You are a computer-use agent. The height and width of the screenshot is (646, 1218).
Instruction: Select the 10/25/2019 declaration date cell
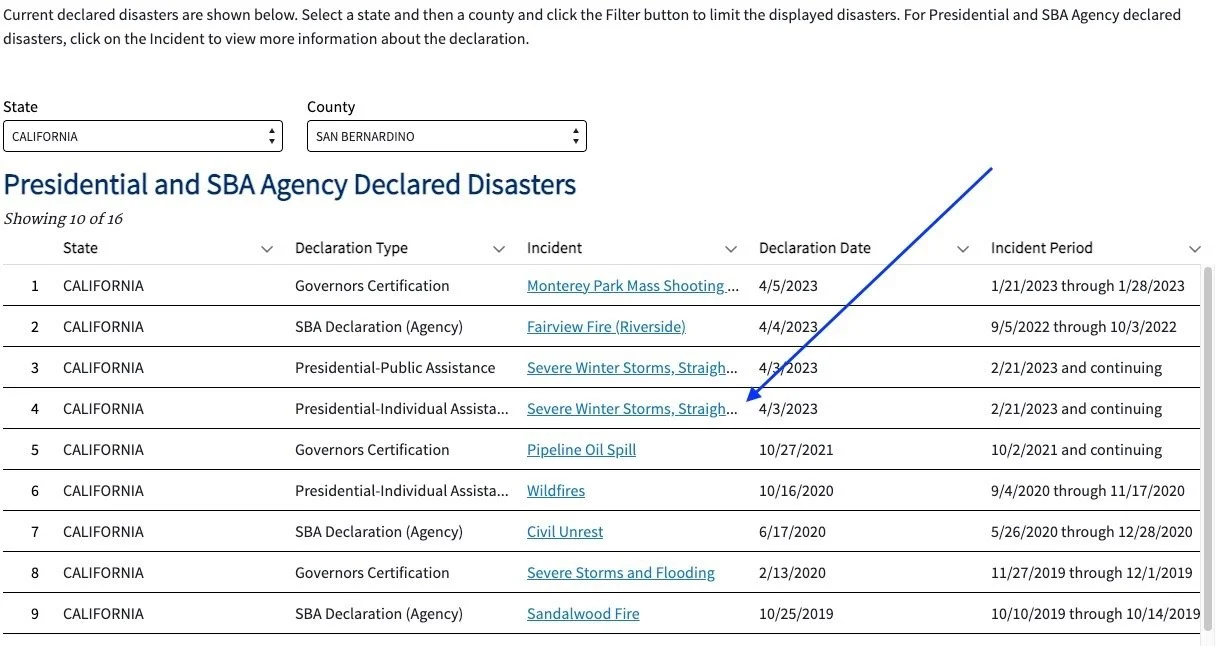point(796,614)
